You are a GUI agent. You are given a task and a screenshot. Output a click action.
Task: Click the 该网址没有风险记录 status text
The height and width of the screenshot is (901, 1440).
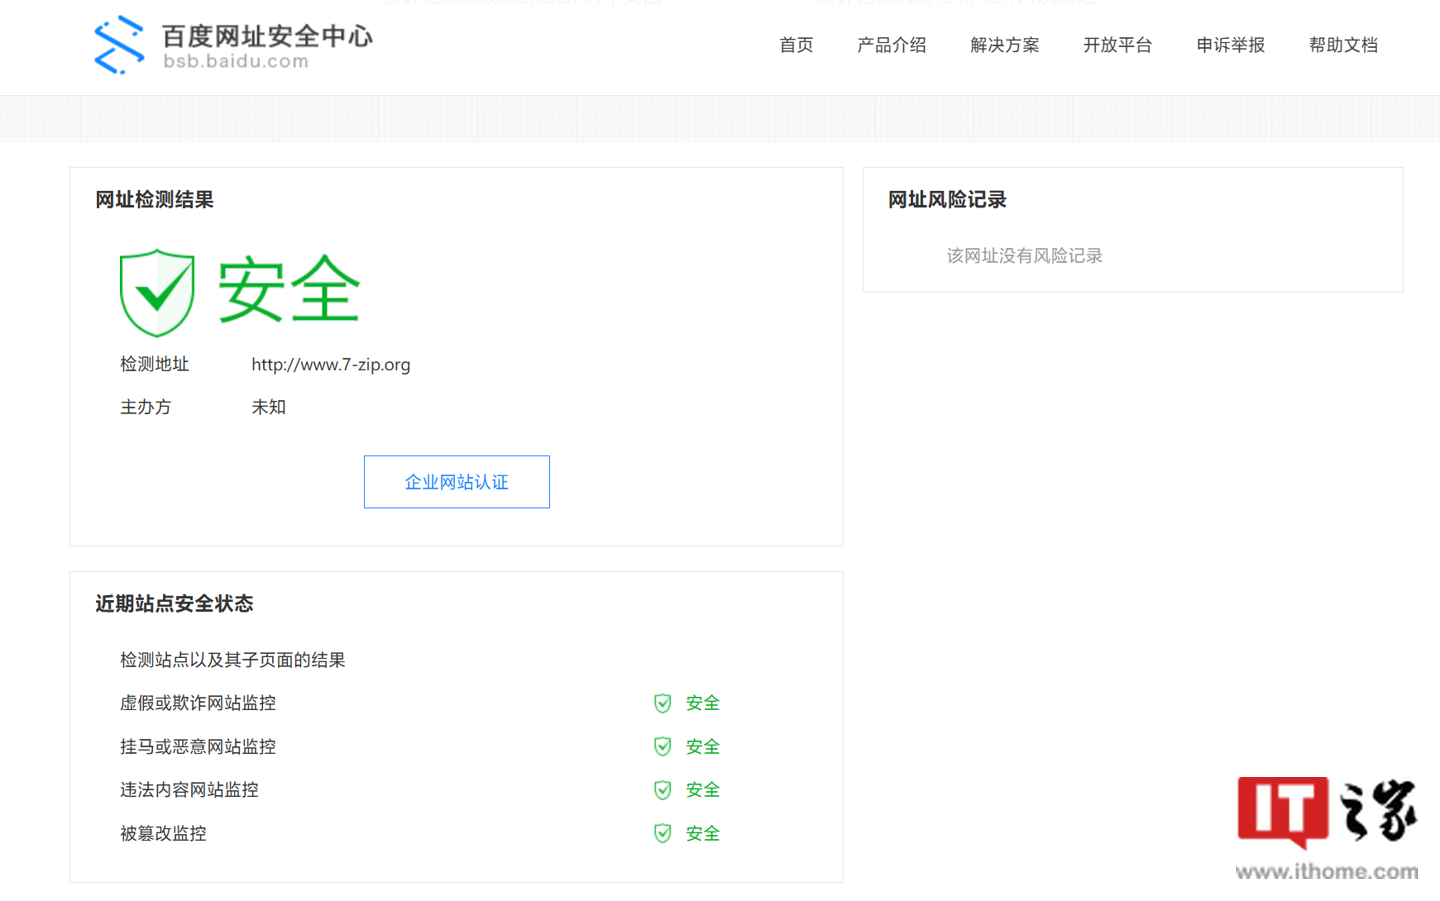click(1023, 256)
